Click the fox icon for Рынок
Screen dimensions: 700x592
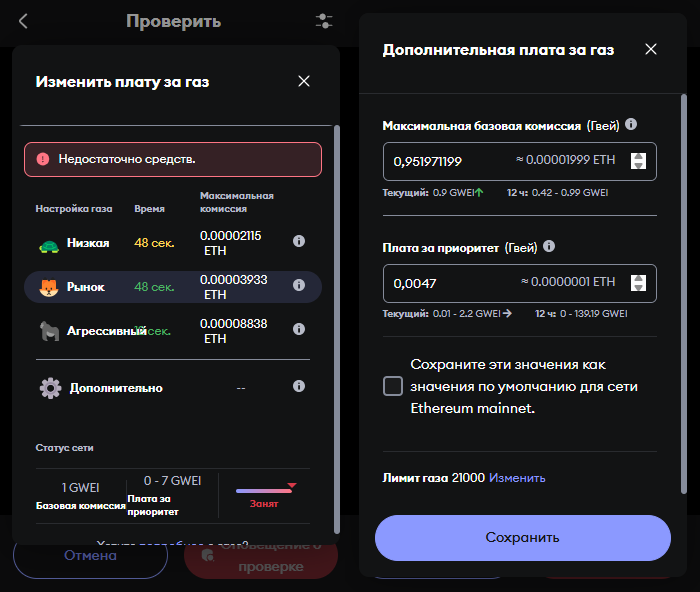(x=49, y=288)
